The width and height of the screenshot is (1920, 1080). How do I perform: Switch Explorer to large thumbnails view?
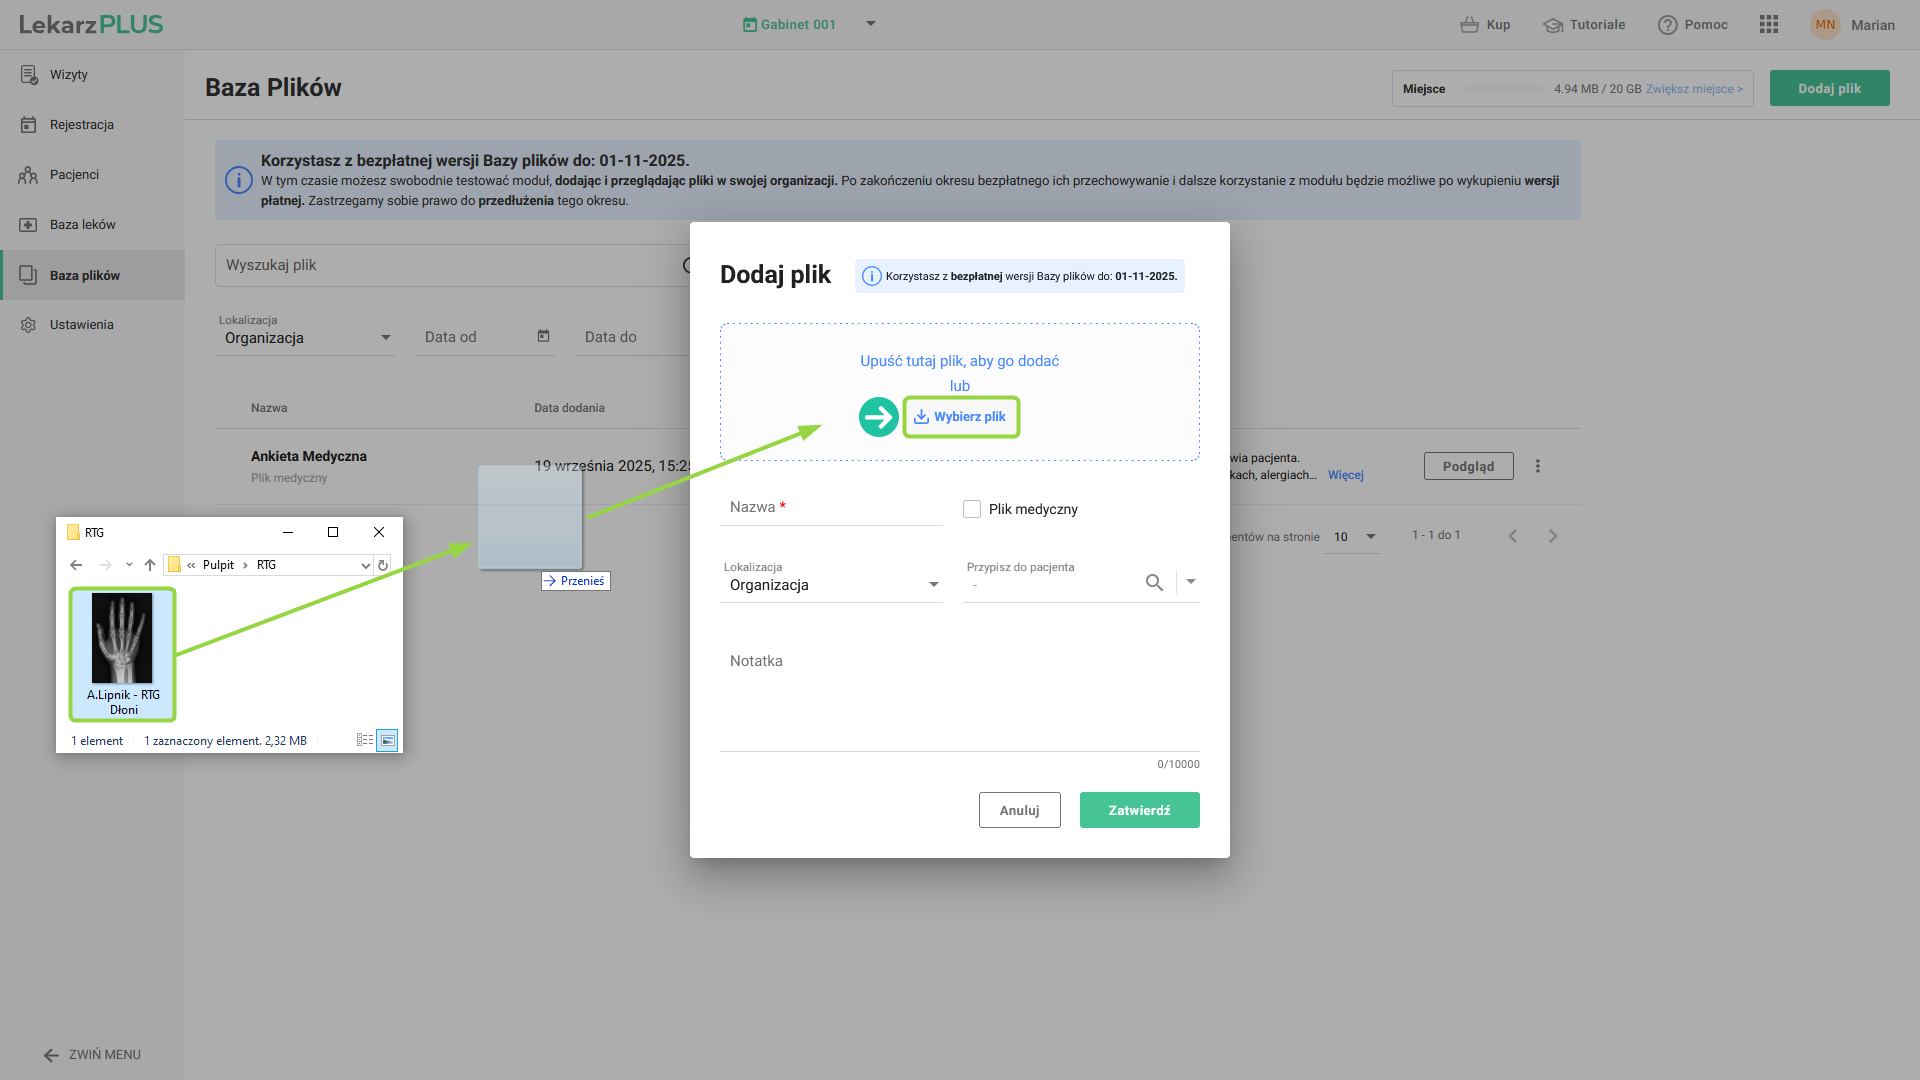coord(387,740)
